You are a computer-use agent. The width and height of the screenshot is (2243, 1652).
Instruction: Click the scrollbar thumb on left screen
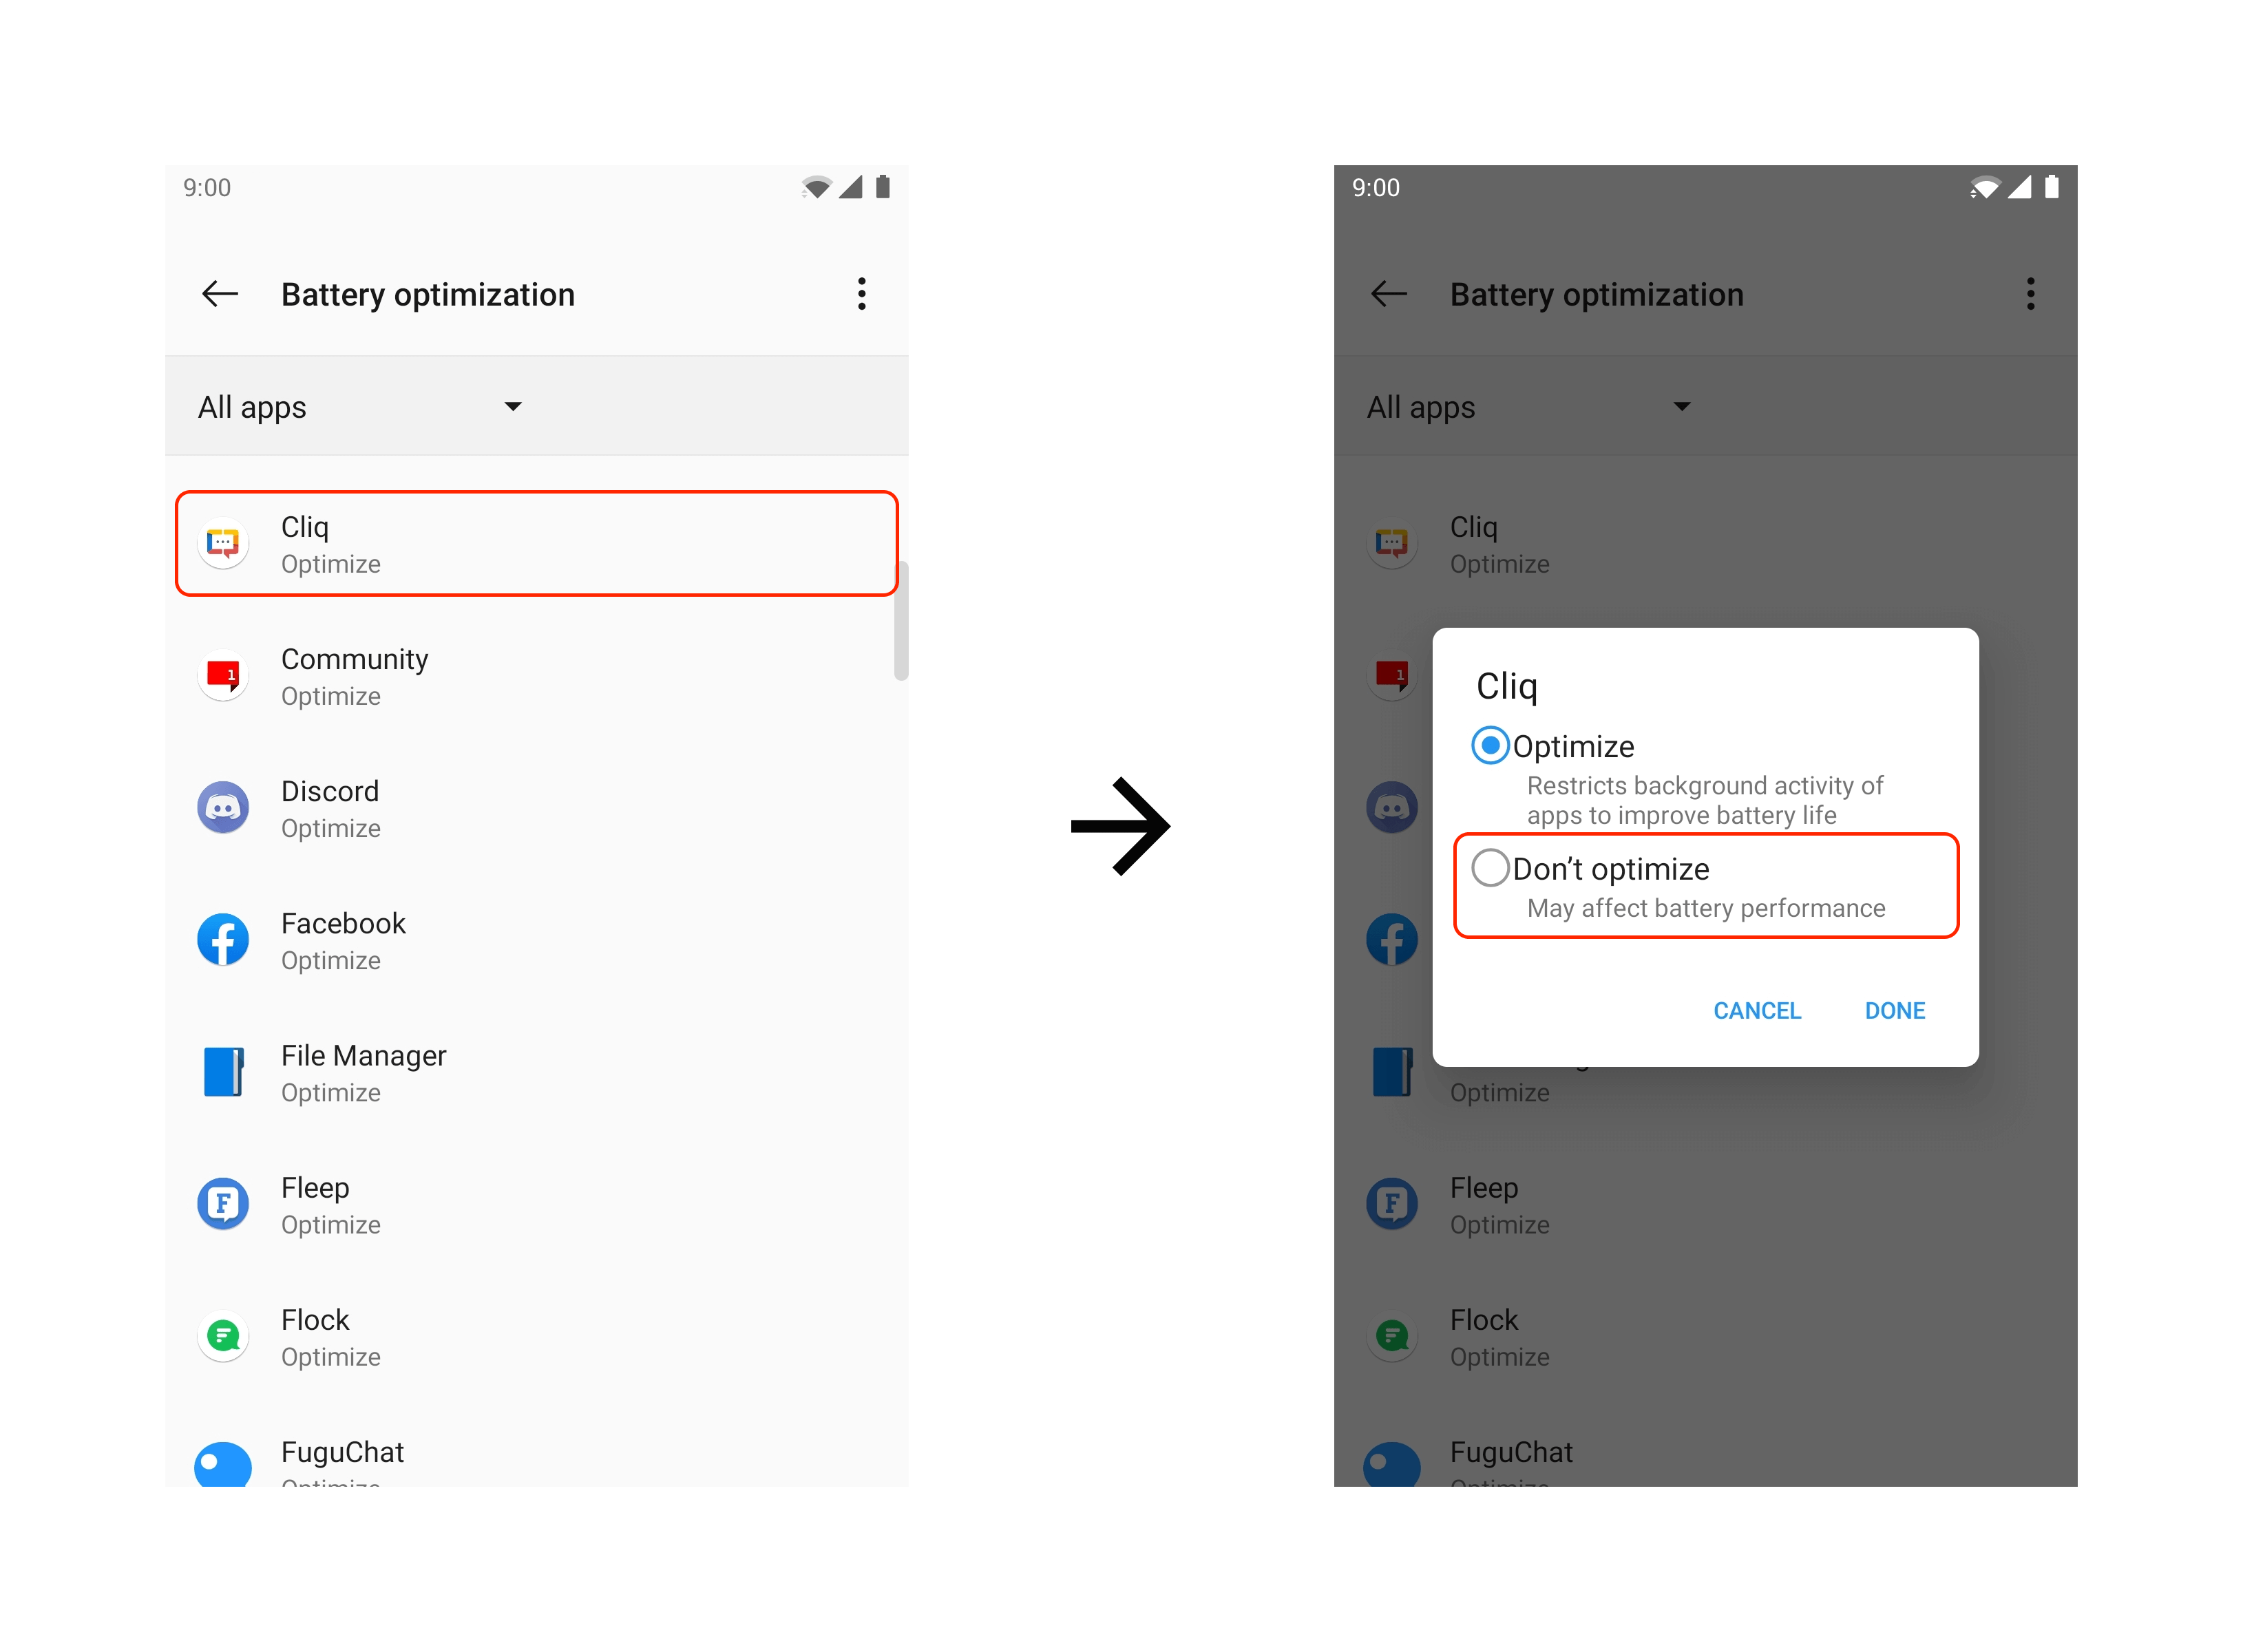pyautogui.click(x=901, y=620)
